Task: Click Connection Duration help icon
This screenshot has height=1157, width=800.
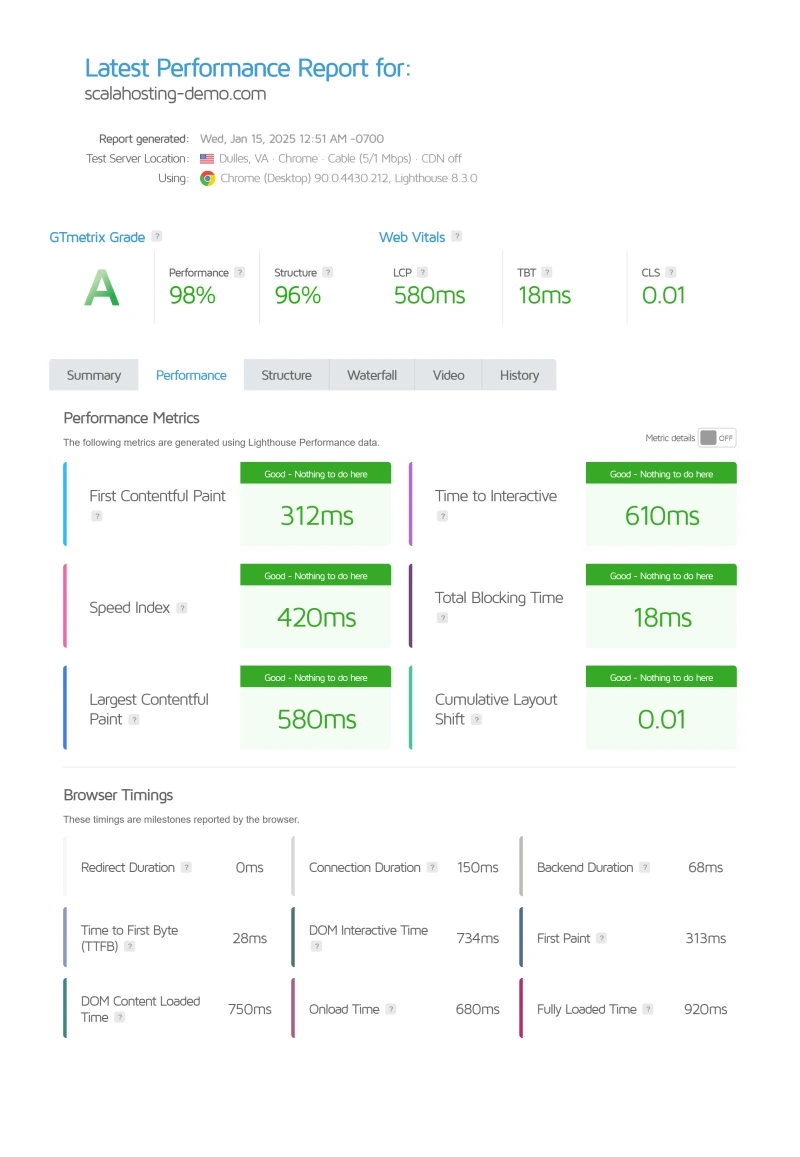Action: click(x=432, y=868)
